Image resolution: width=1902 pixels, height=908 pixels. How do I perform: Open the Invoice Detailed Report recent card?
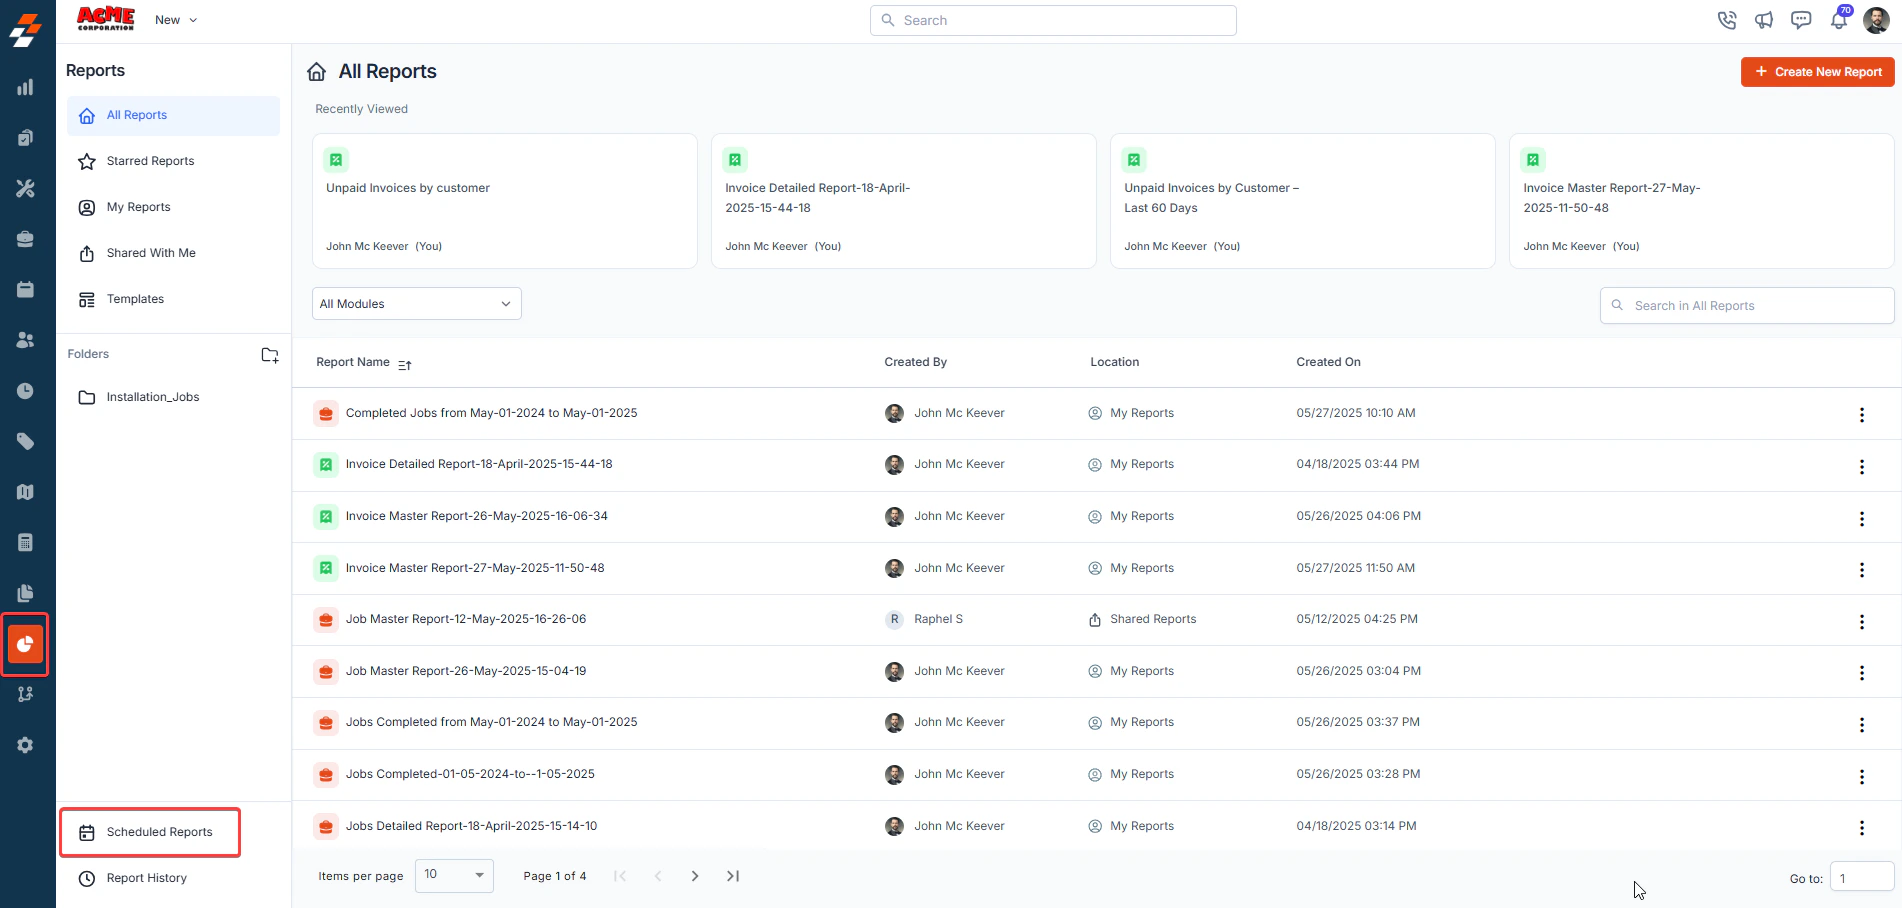(903, 201)
